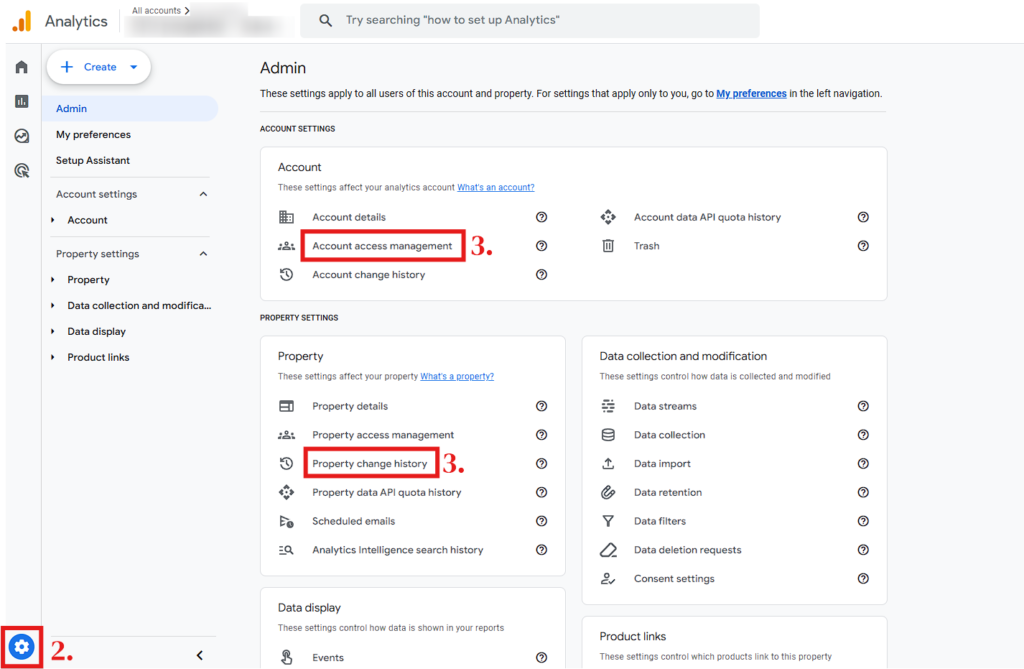Click the Admin gear icon at bottom left
1024x669 pixels.
22,647
